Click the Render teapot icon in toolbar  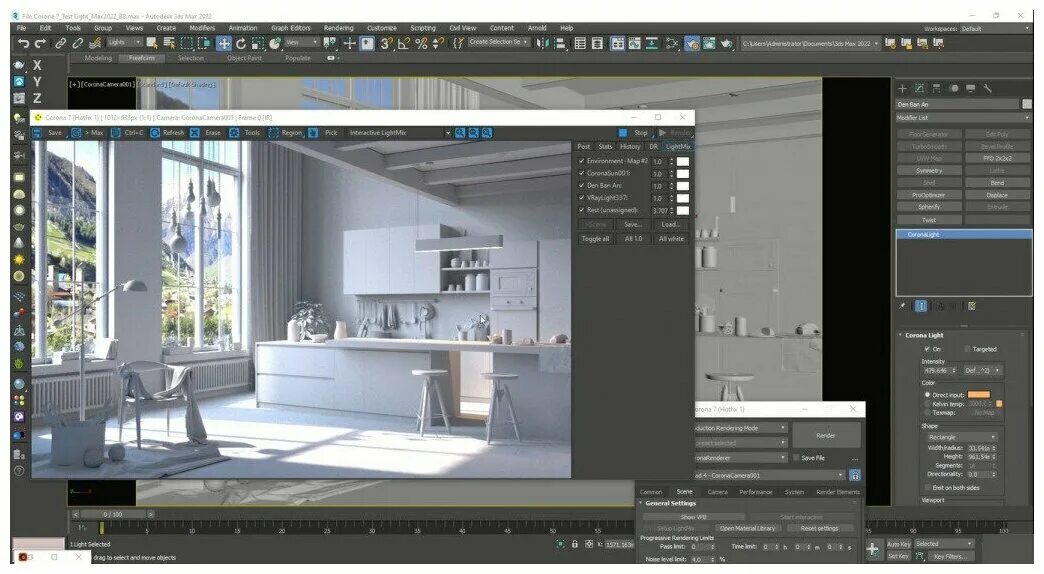(x=726, y=43)
